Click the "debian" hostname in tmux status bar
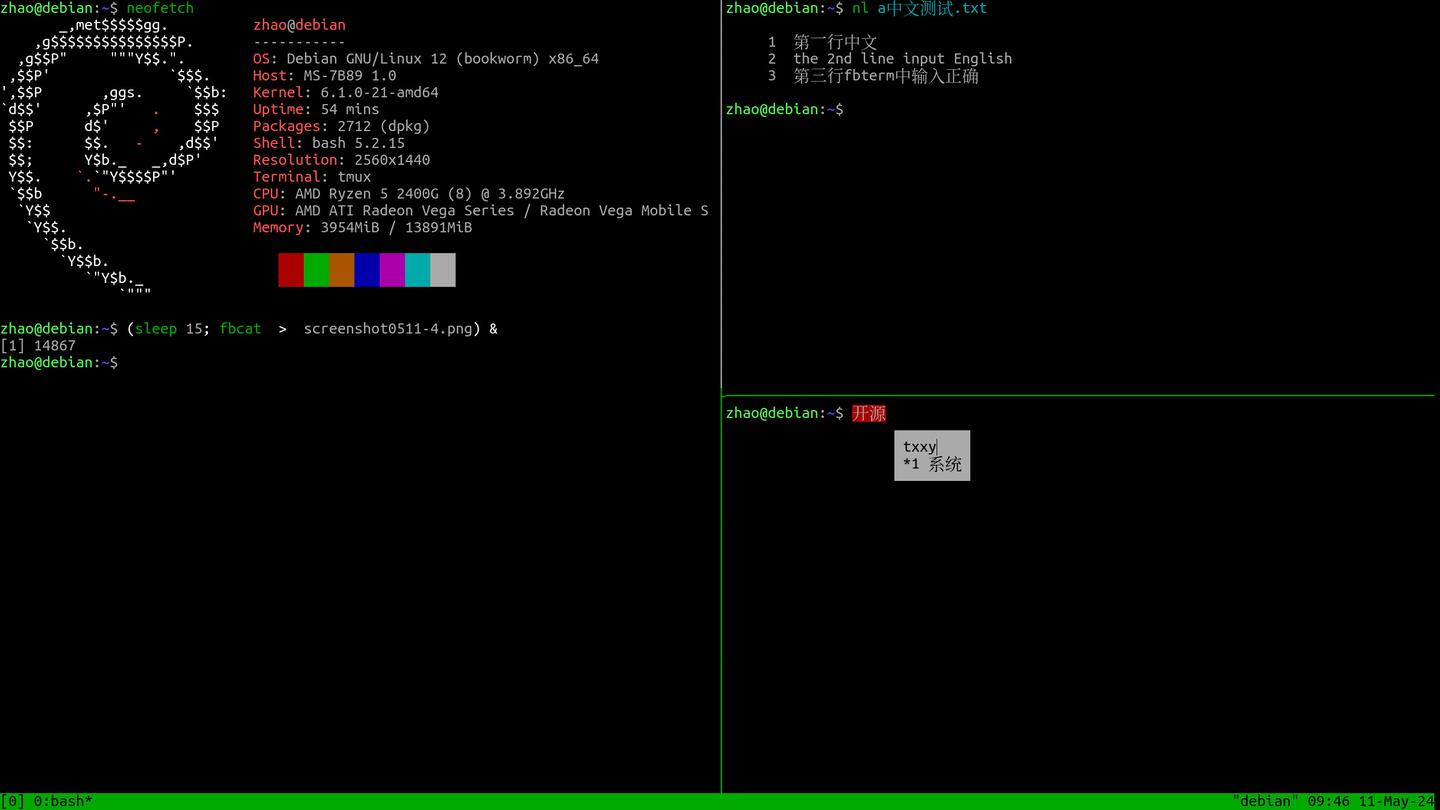 1265,801
